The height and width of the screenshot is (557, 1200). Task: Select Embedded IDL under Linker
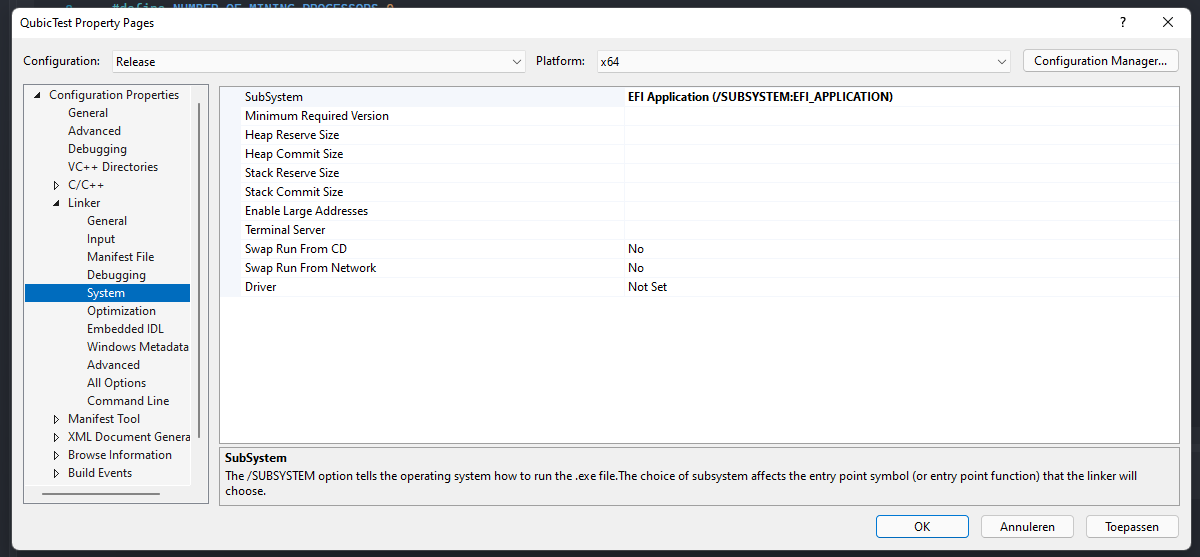tap(125, 329)
